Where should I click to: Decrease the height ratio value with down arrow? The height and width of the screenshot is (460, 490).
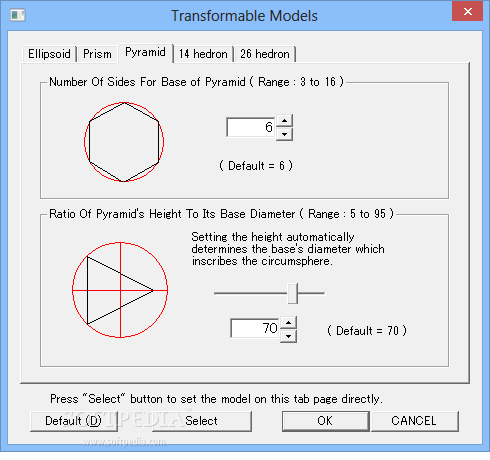[288, 336]
